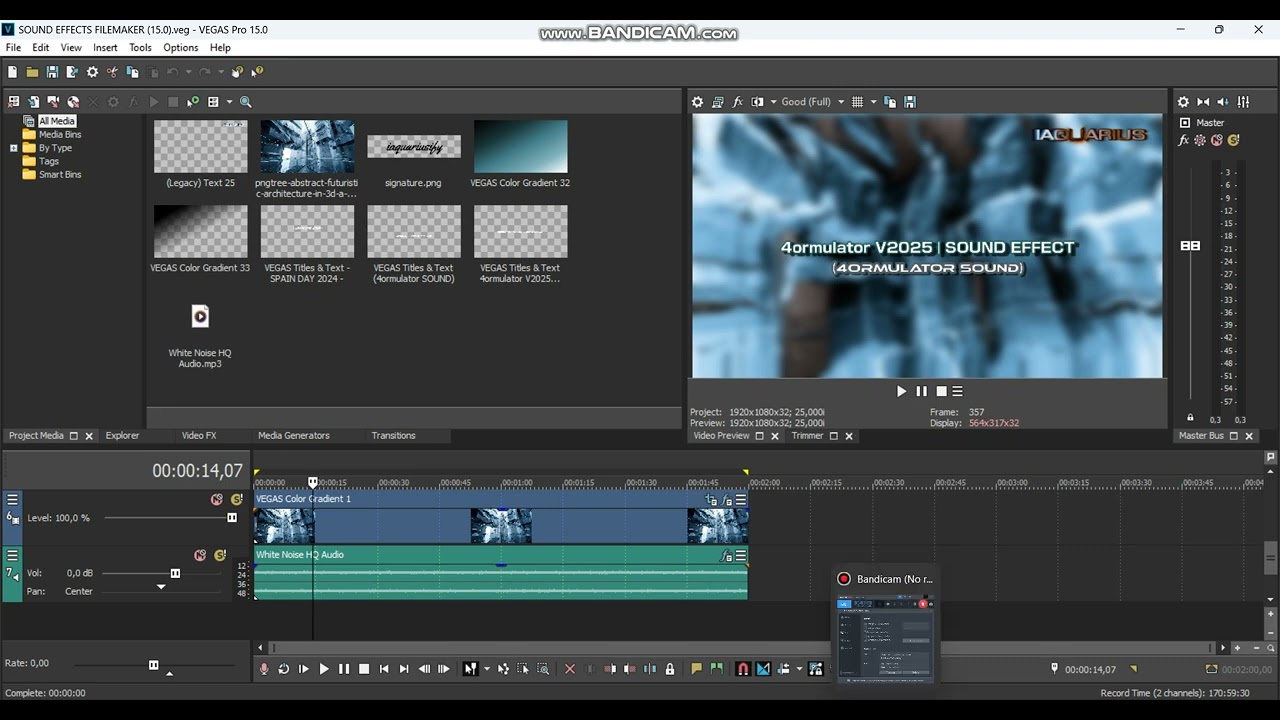Adjust the video track Level slider
1280x720 pixels.
[x=232, y=518]
